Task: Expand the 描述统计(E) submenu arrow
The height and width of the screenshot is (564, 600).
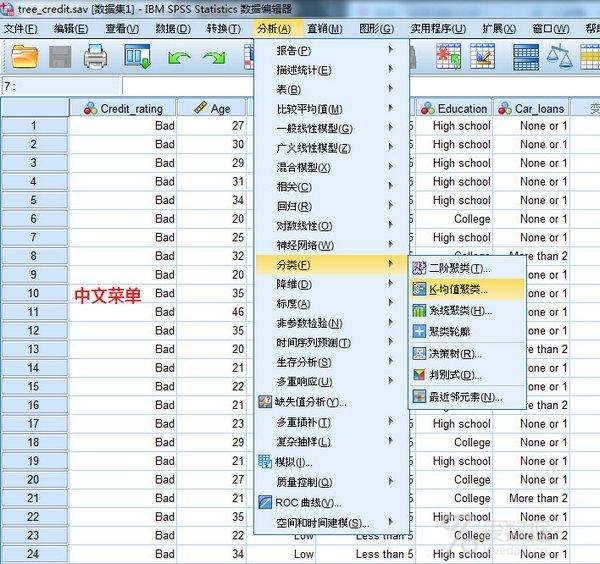Action: [x=391, y=69]
